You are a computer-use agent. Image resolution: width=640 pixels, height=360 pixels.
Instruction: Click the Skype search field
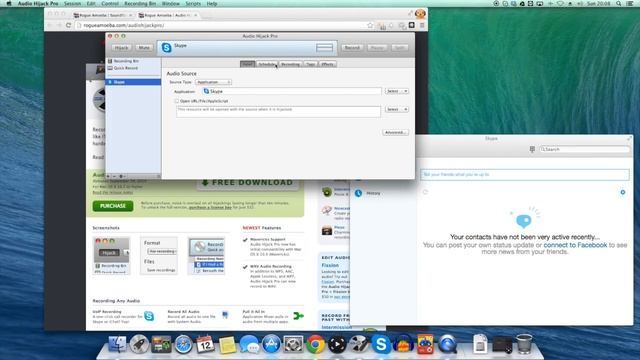[584, 149]
